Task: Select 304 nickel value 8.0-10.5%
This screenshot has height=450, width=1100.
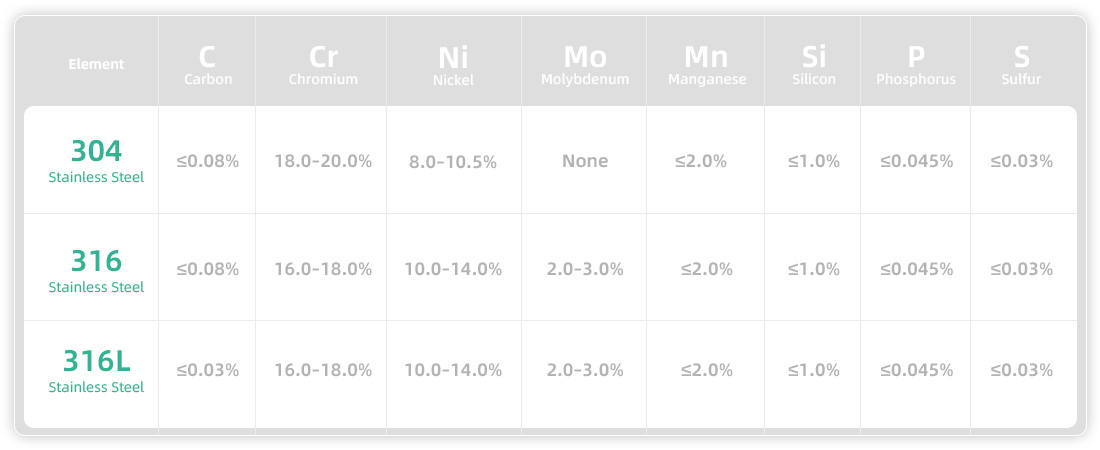Action: pyautogui.click(x=452, y=162)
